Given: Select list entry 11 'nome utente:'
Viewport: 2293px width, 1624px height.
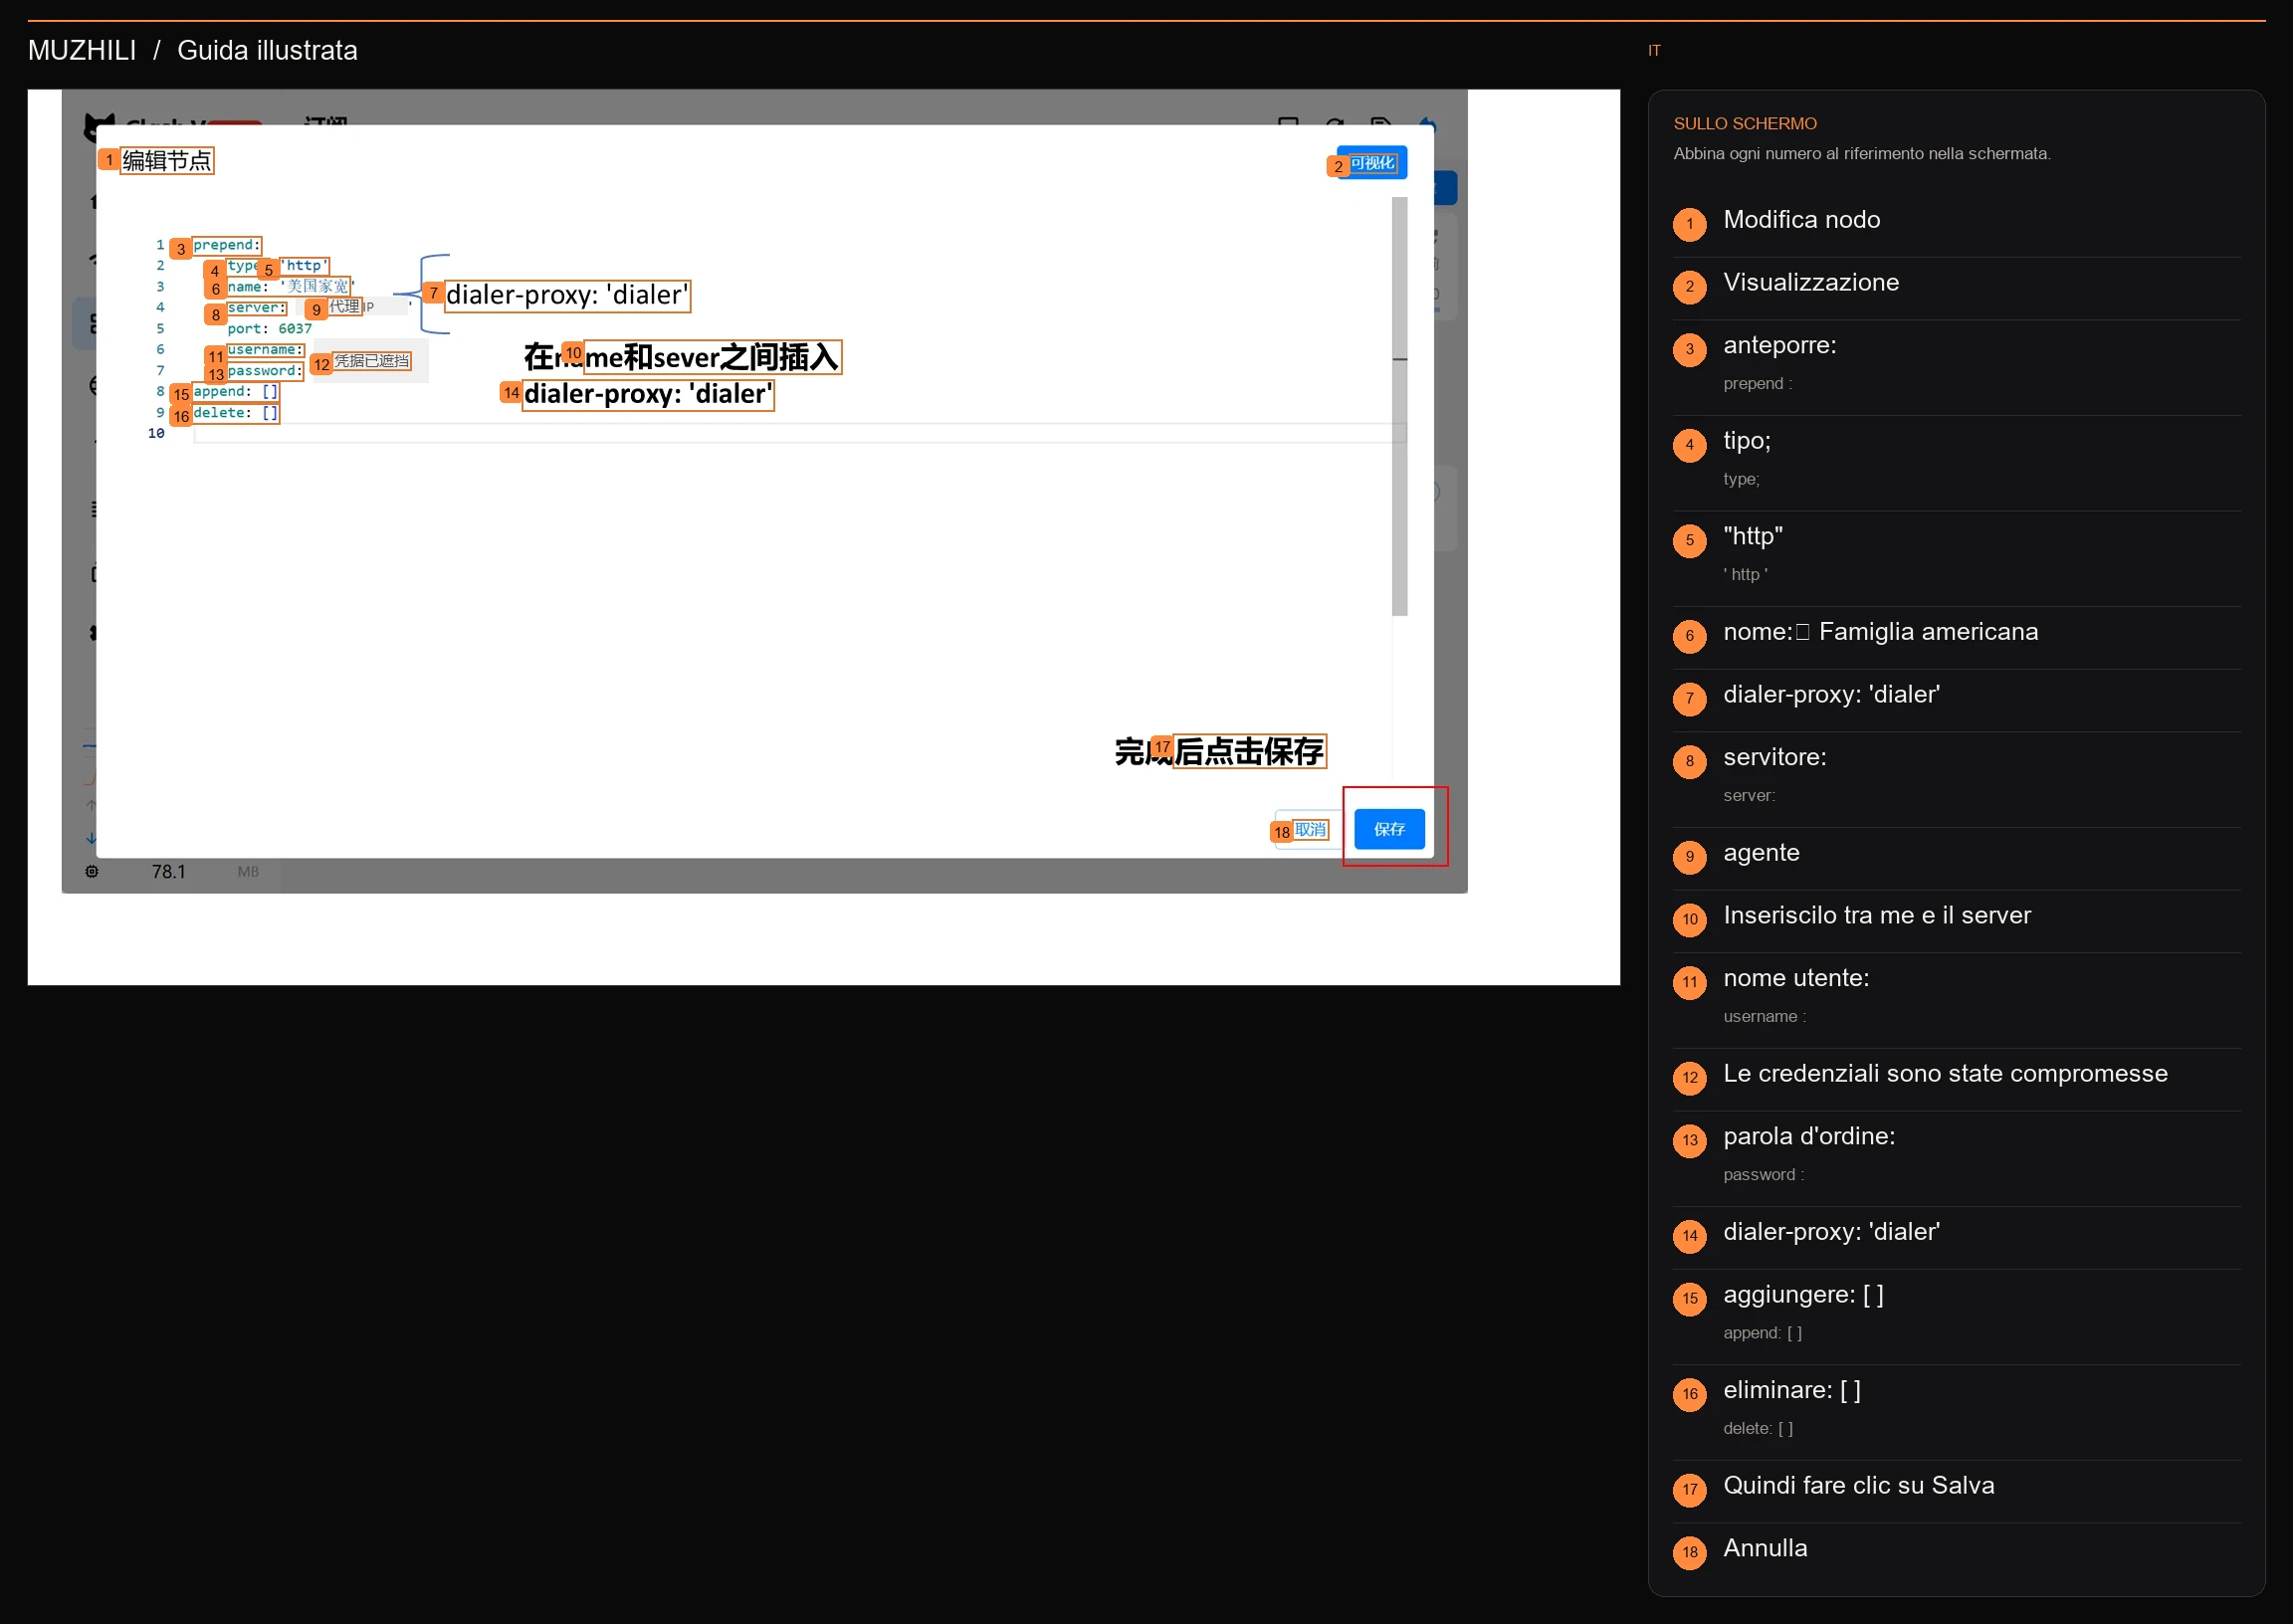Looking at the screenshot, I should coord(1956,1001).
